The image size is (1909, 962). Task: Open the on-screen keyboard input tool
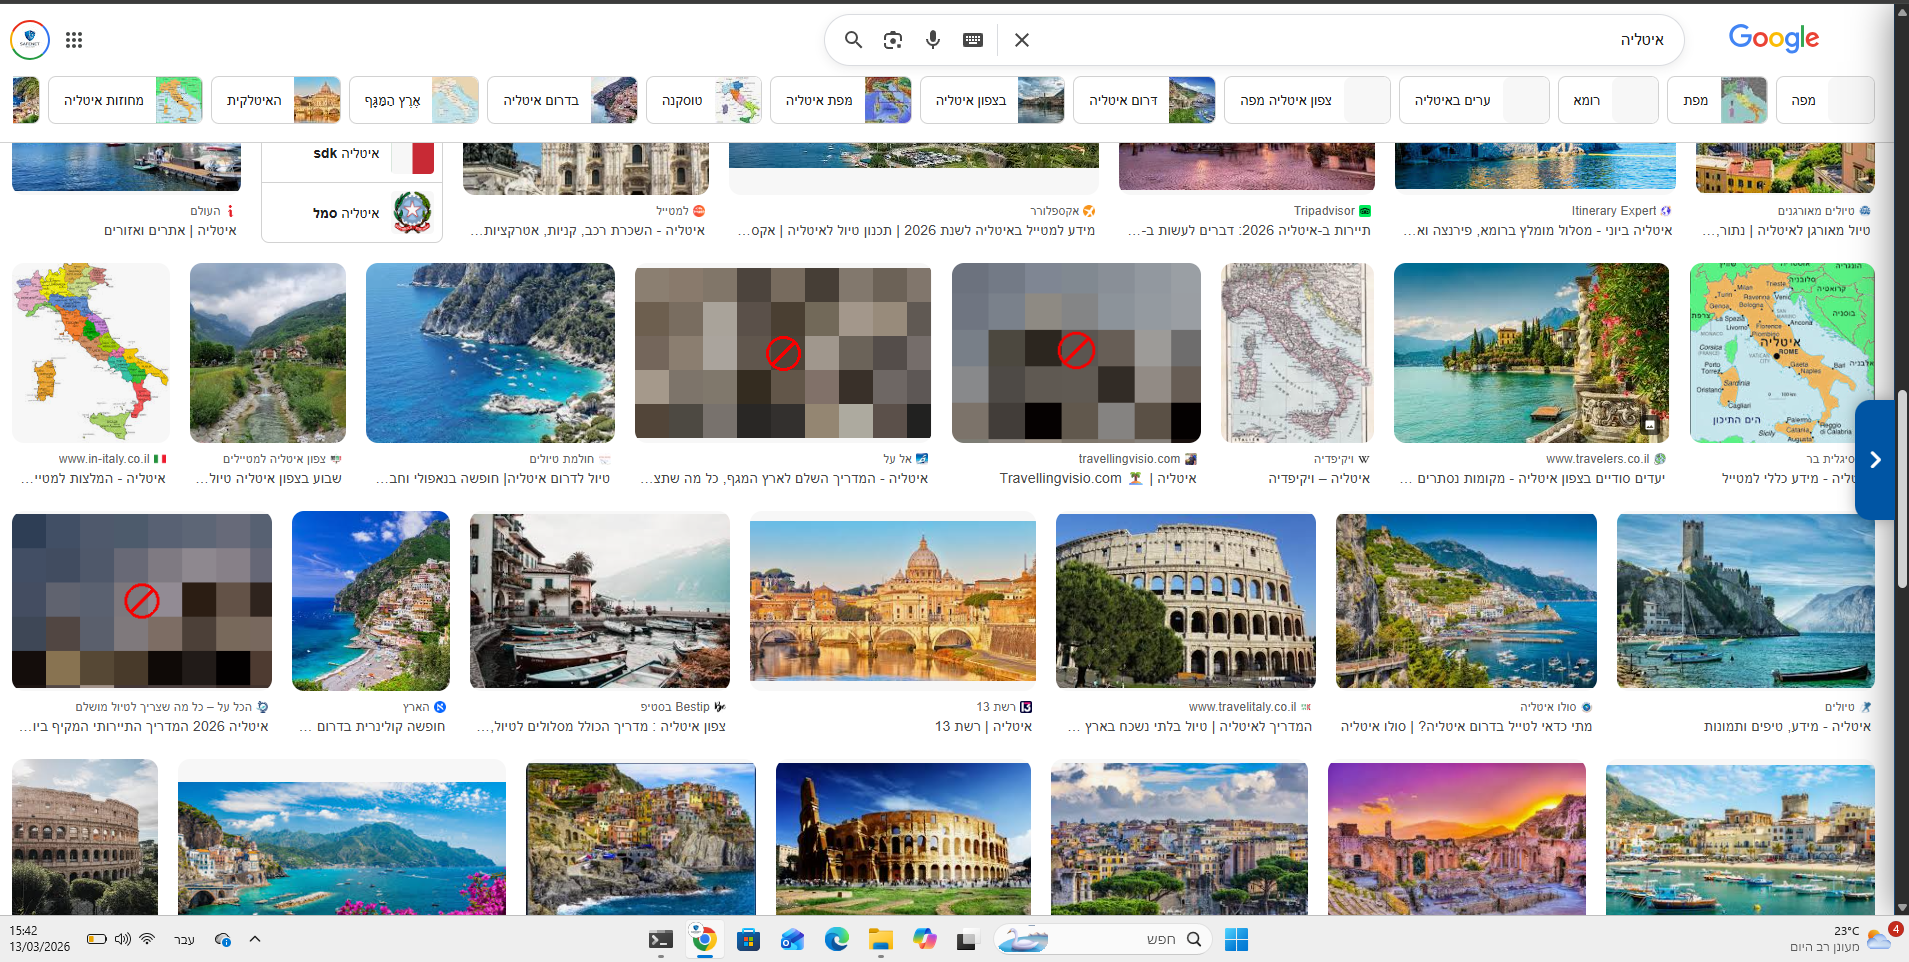(x=973, y=40)
